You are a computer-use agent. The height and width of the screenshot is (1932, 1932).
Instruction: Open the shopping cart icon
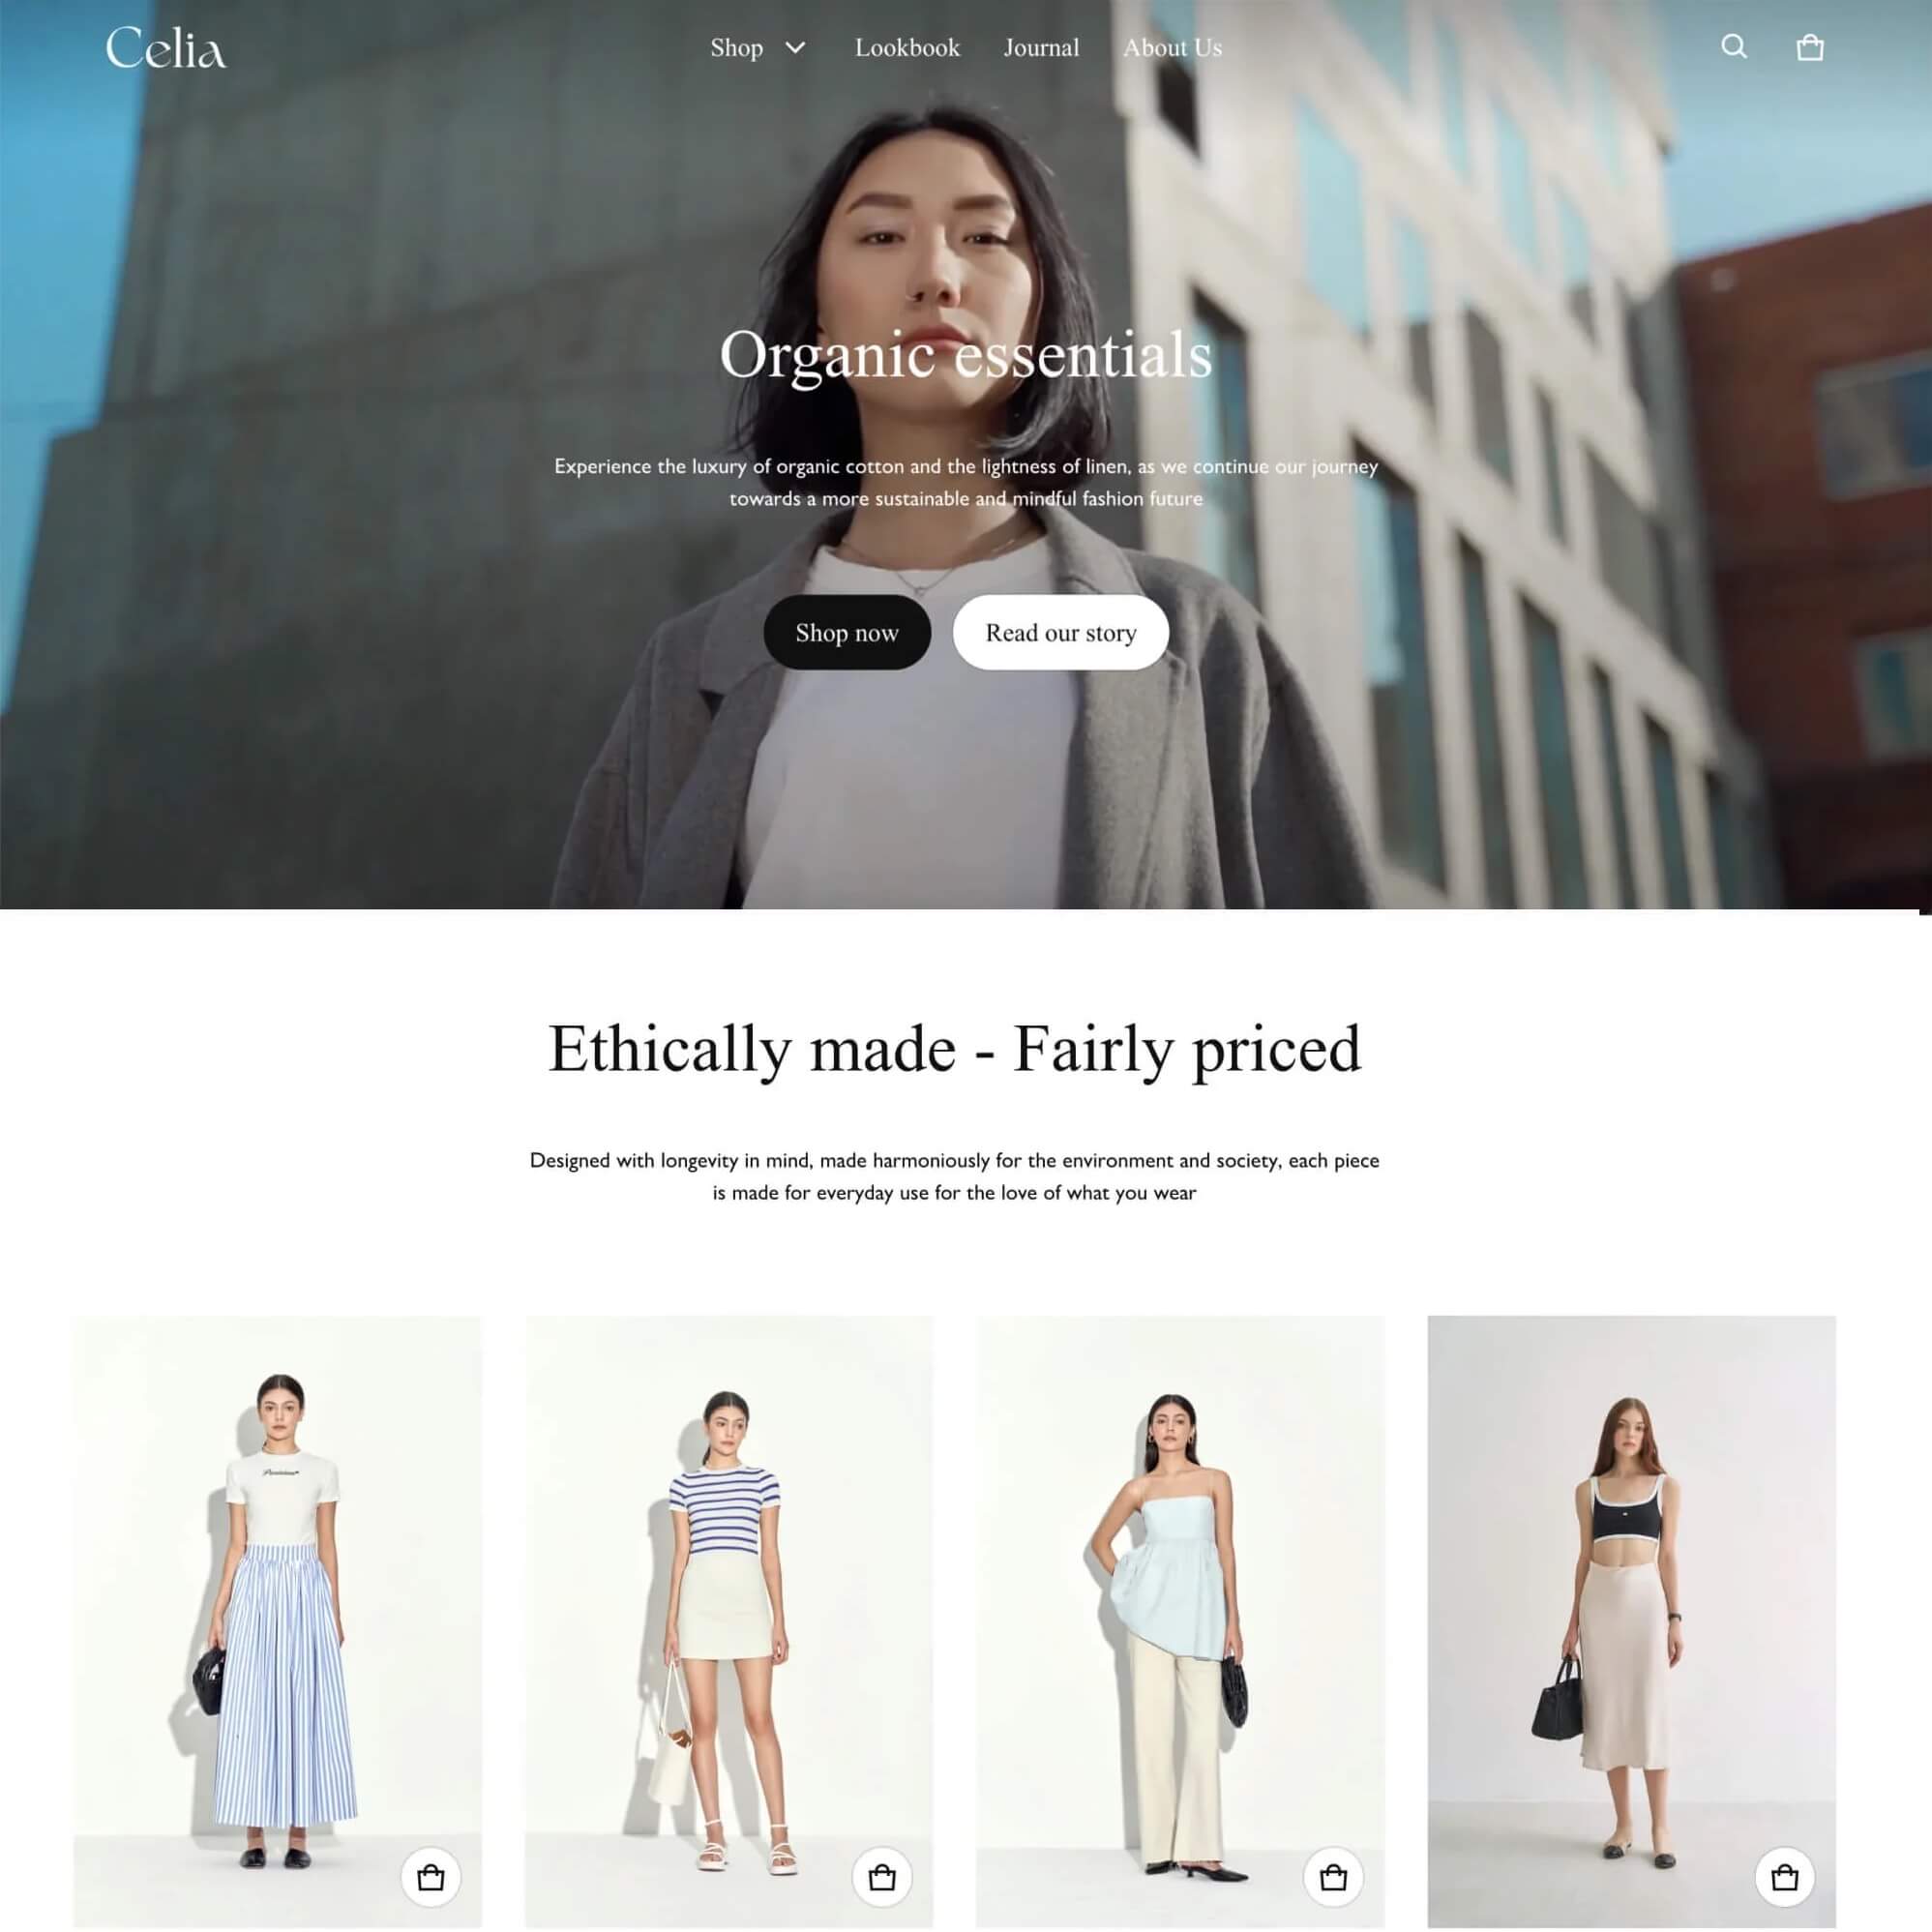[1810, 46]
